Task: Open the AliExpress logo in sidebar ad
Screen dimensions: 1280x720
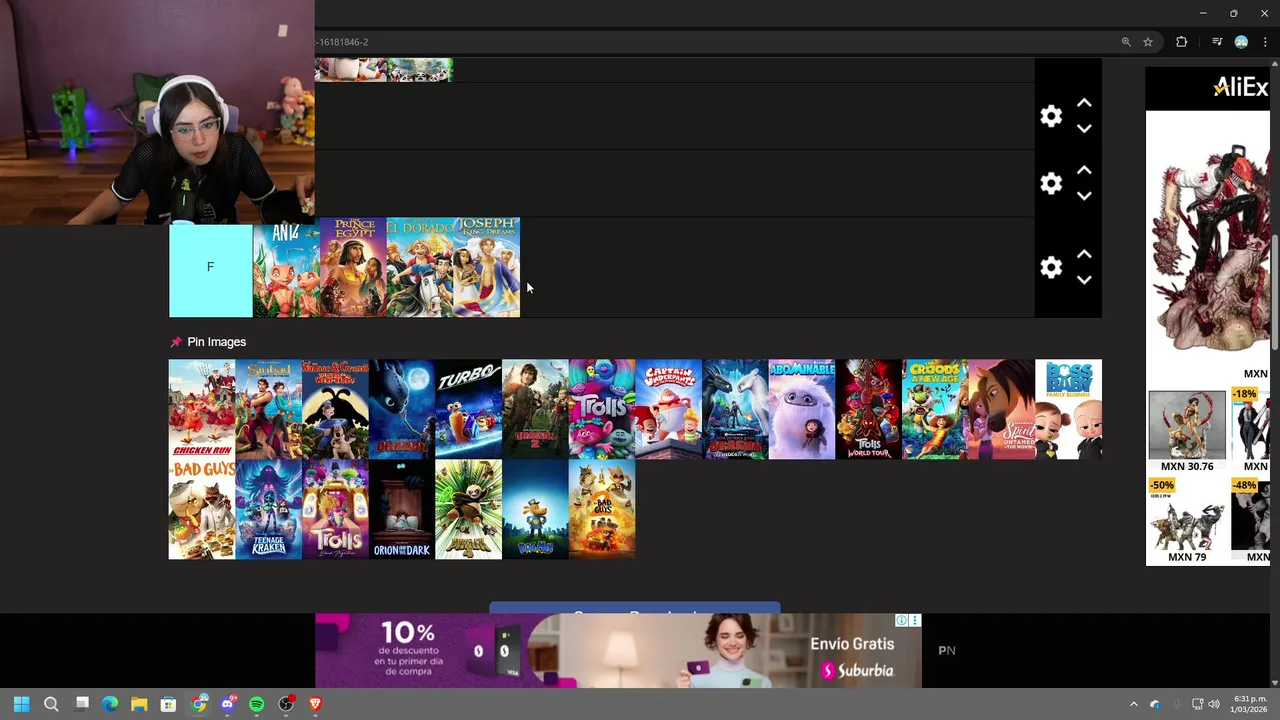Action: pos(1240,88)
